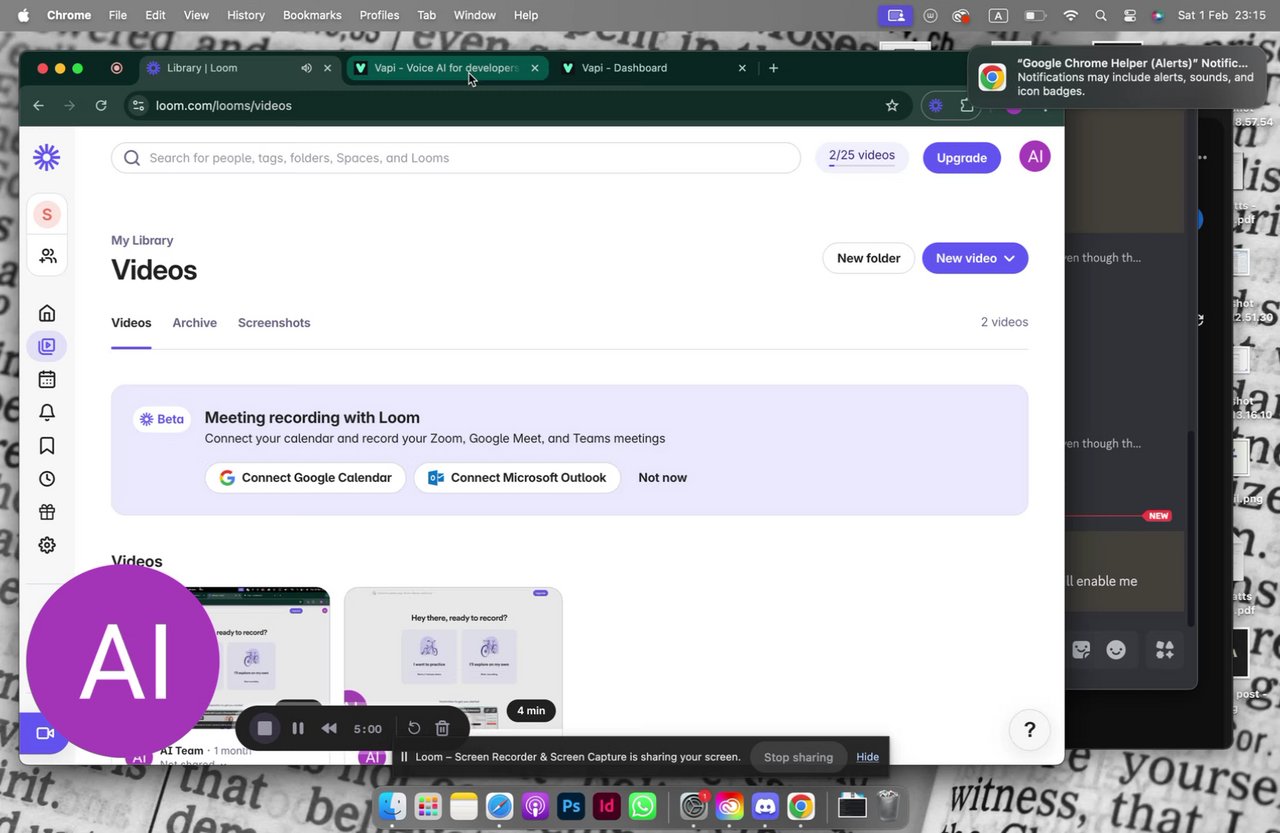Open the Notifications bell sidebar icon
The width and height of the screenshot is (1280, 833).
point(47,412)
